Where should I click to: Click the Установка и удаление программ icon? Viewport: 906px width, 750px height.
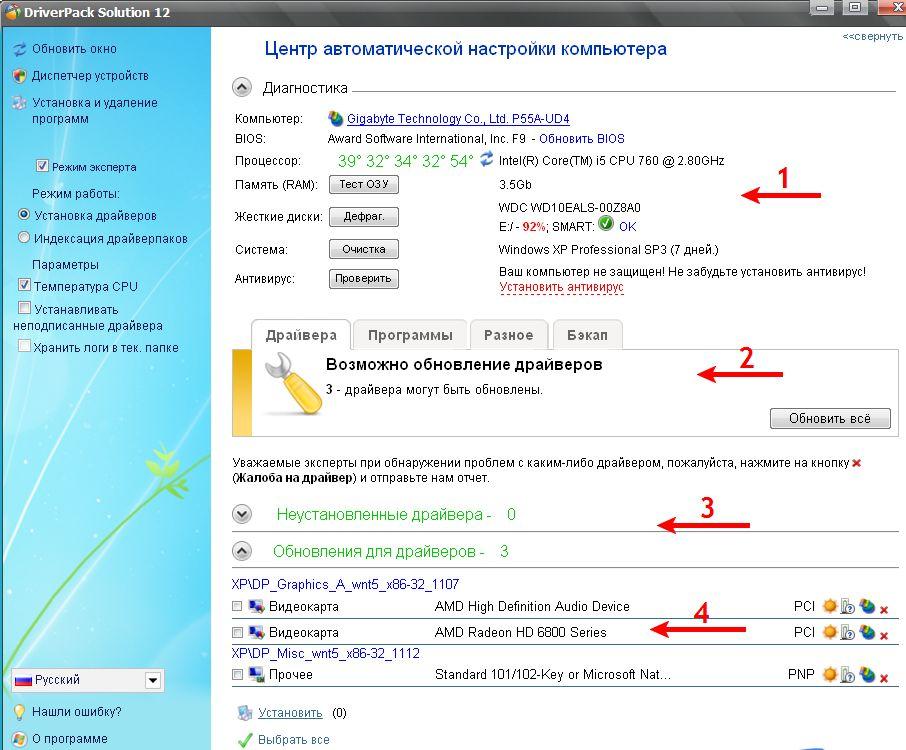pyautogui.click(x=20, y=103)
